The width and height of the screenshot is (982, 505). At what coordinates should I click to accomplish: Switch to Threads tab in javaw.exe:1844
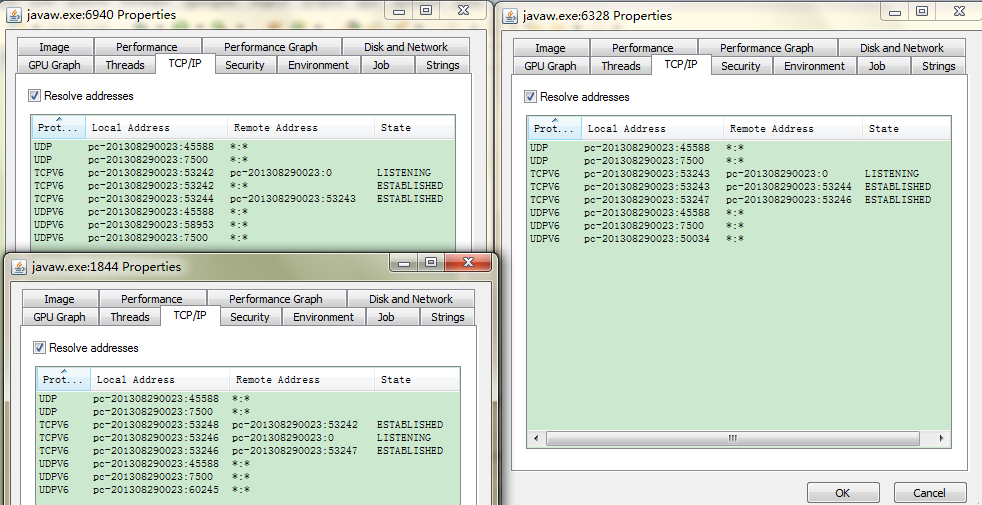130,317
